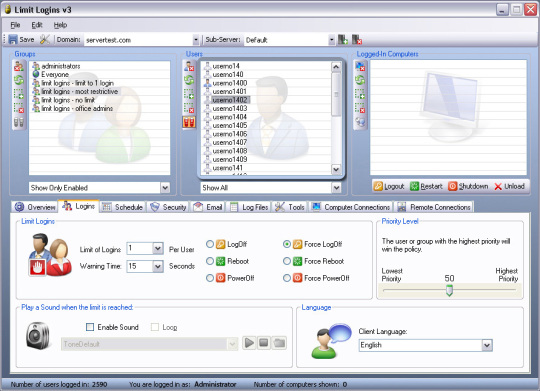Viewport: 540px width, 391px height.
Task: Switch to the Remote Connections tab
Action: pos(434,207)
